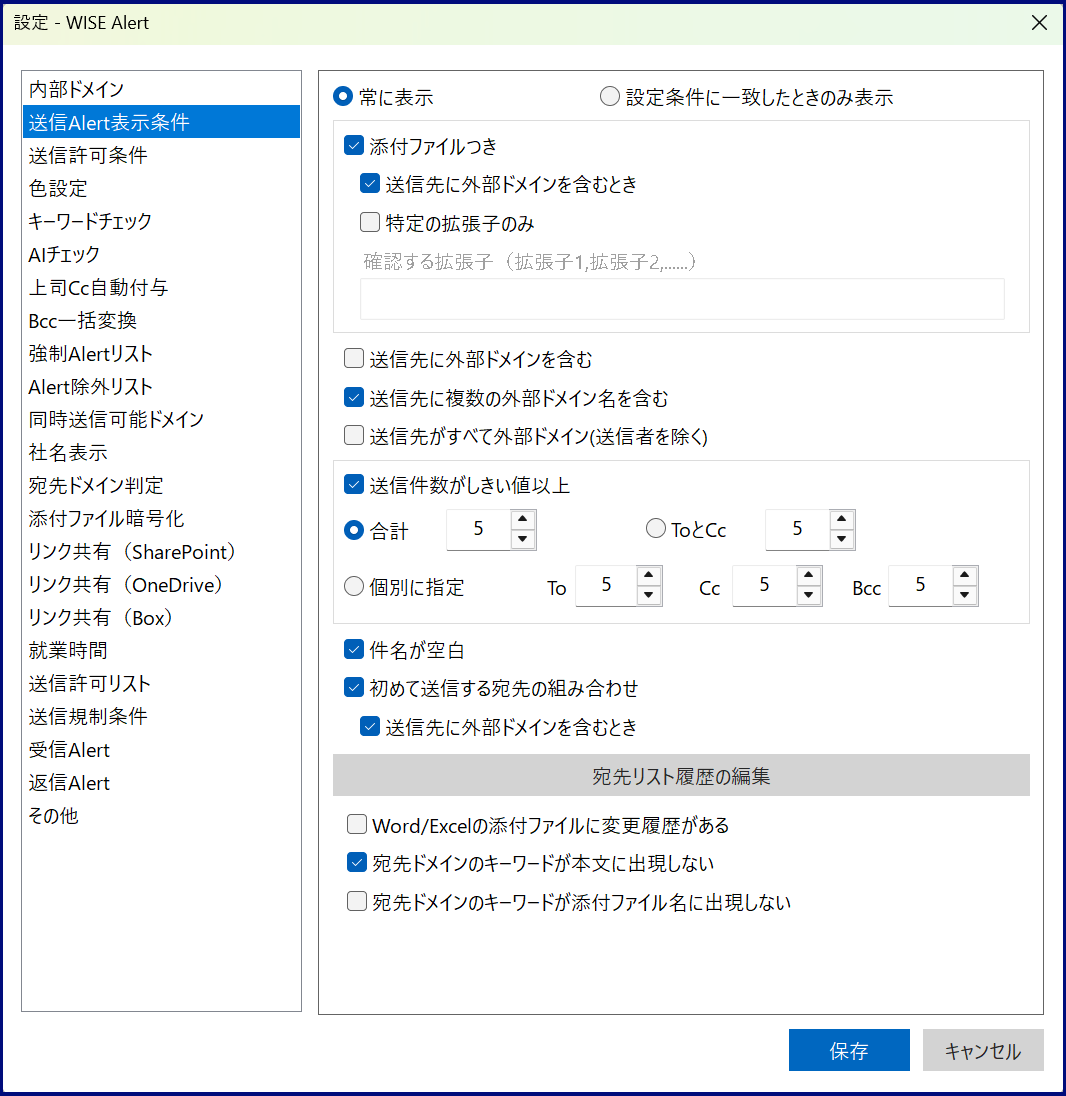Increase the Cc count spinner
Screen dimensions: 1066x1096
click(x=808, y=575)
